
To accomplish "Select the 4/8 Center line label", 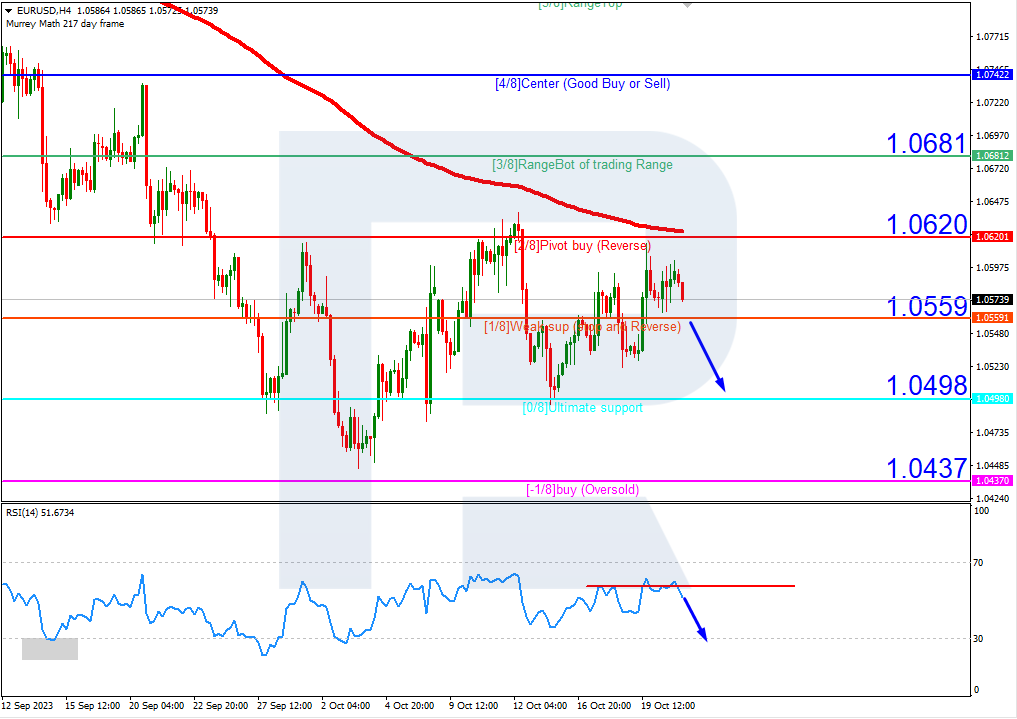I will coord(582,84).
